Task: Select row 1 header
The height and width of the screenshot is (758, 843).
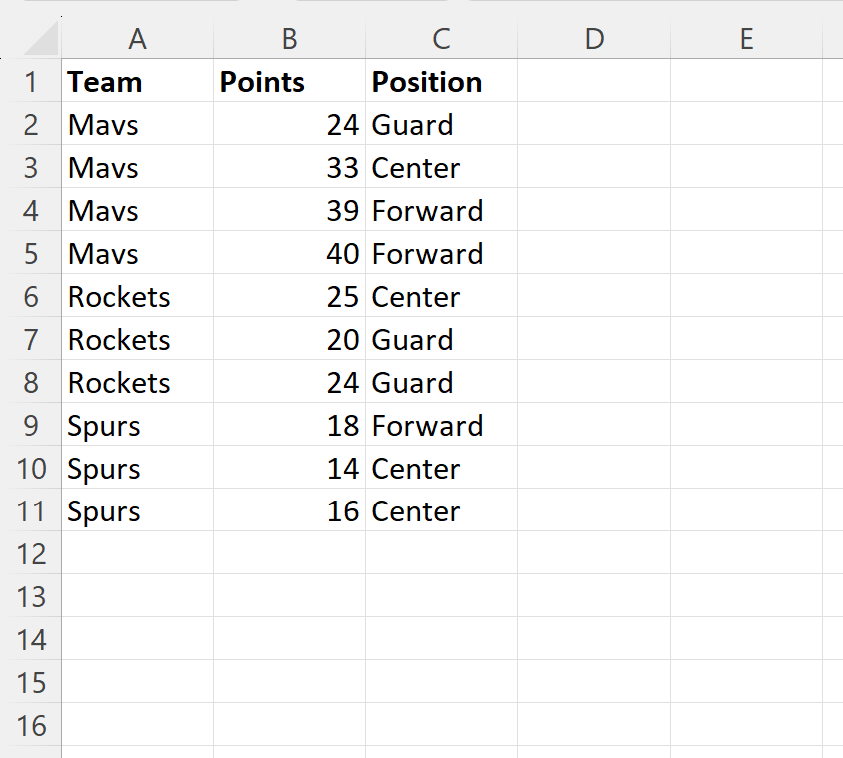Action: coord(31,81)
